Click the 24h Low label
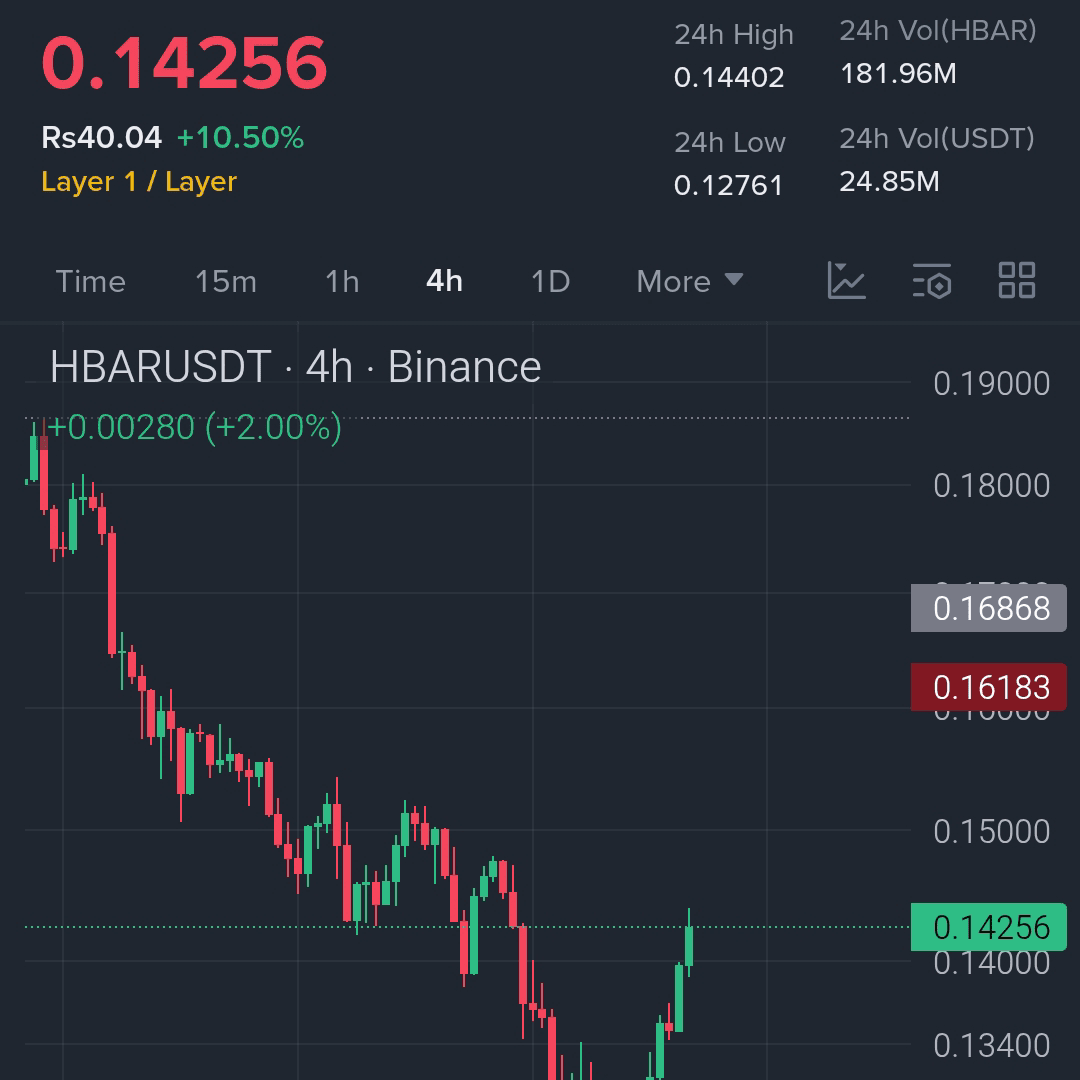Viewport: 1080px width, 1080px height. coord(729,143)
